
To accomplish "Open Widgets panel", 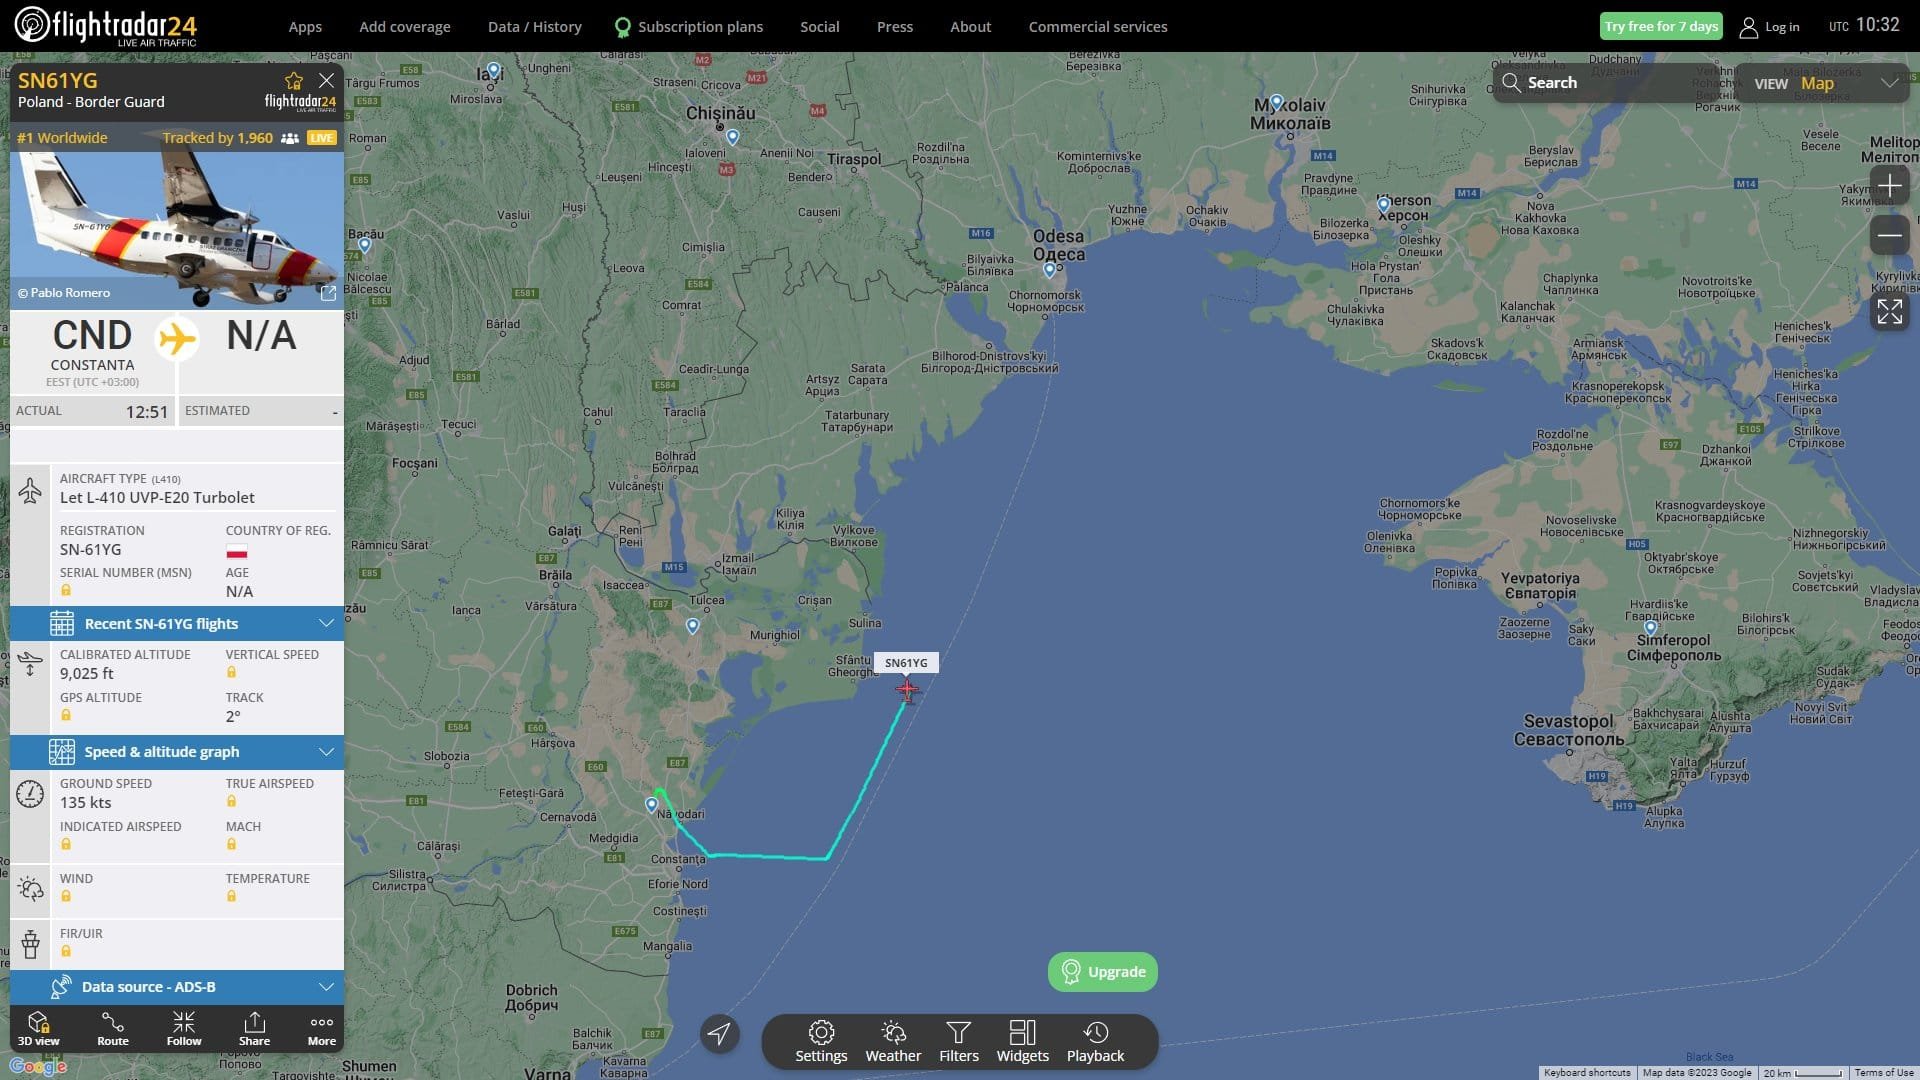I will tap(1022, 1041).
